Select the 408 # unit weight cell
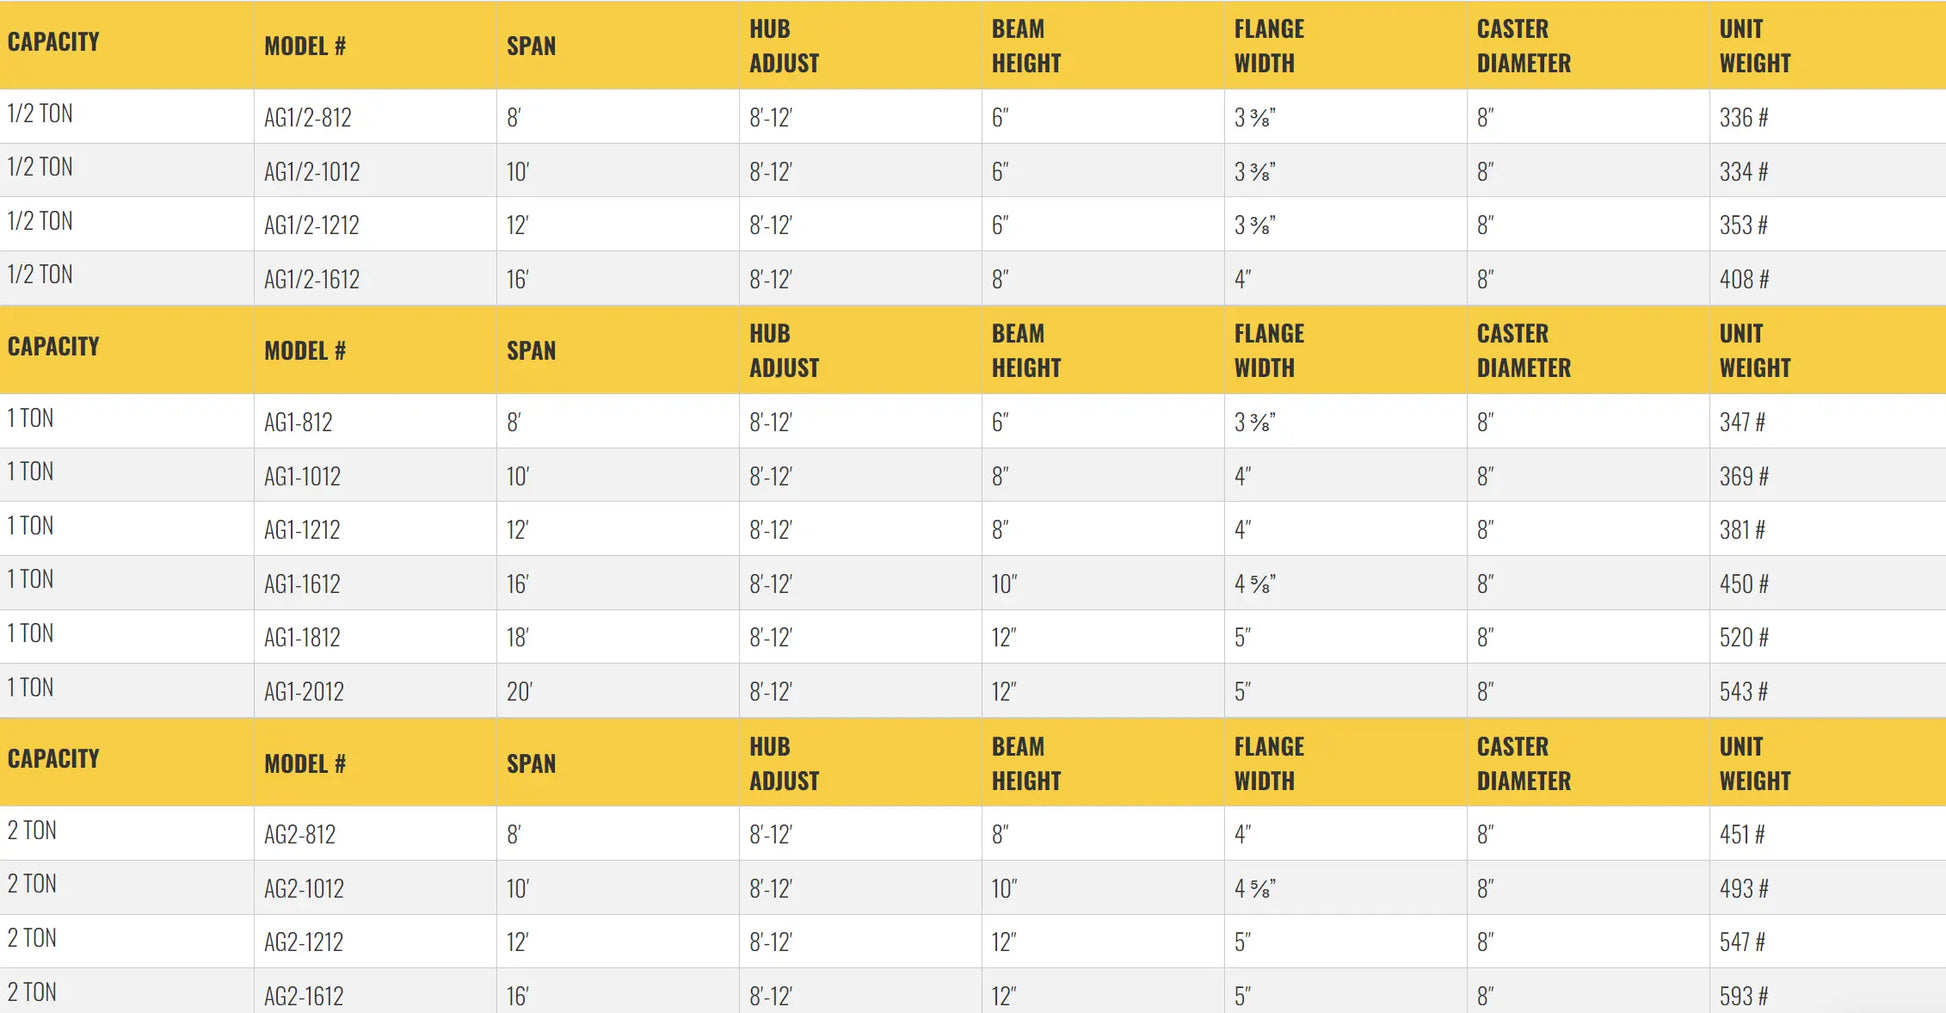This screenshot has width=1946, height=1013. 1743,280
